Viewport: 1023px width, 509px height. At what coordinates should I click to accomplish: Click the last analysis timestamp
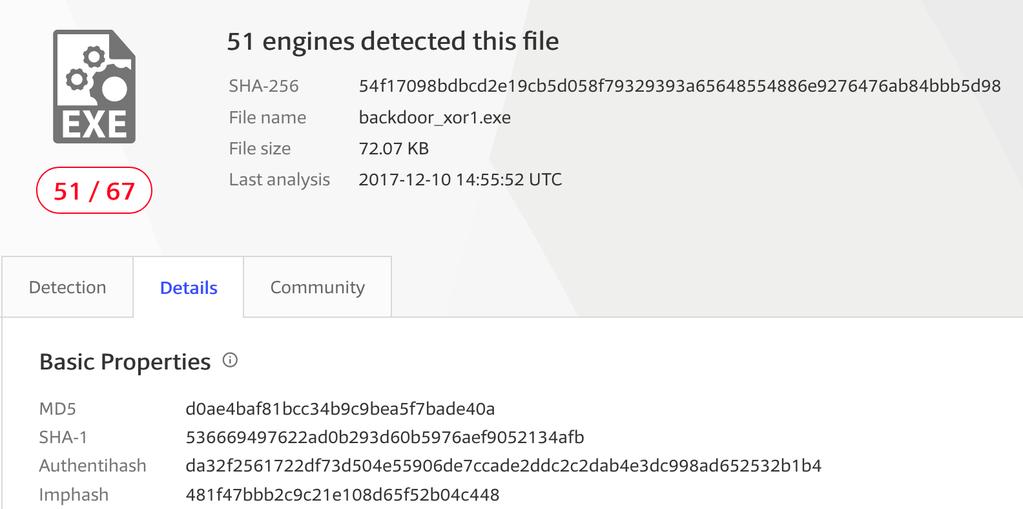click(x=460, y=179)
